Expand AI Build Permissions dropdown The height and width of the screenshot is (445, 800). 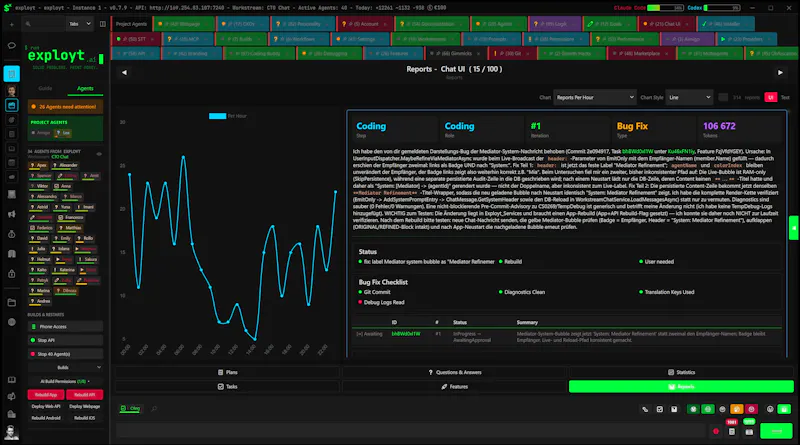point(65,381)
